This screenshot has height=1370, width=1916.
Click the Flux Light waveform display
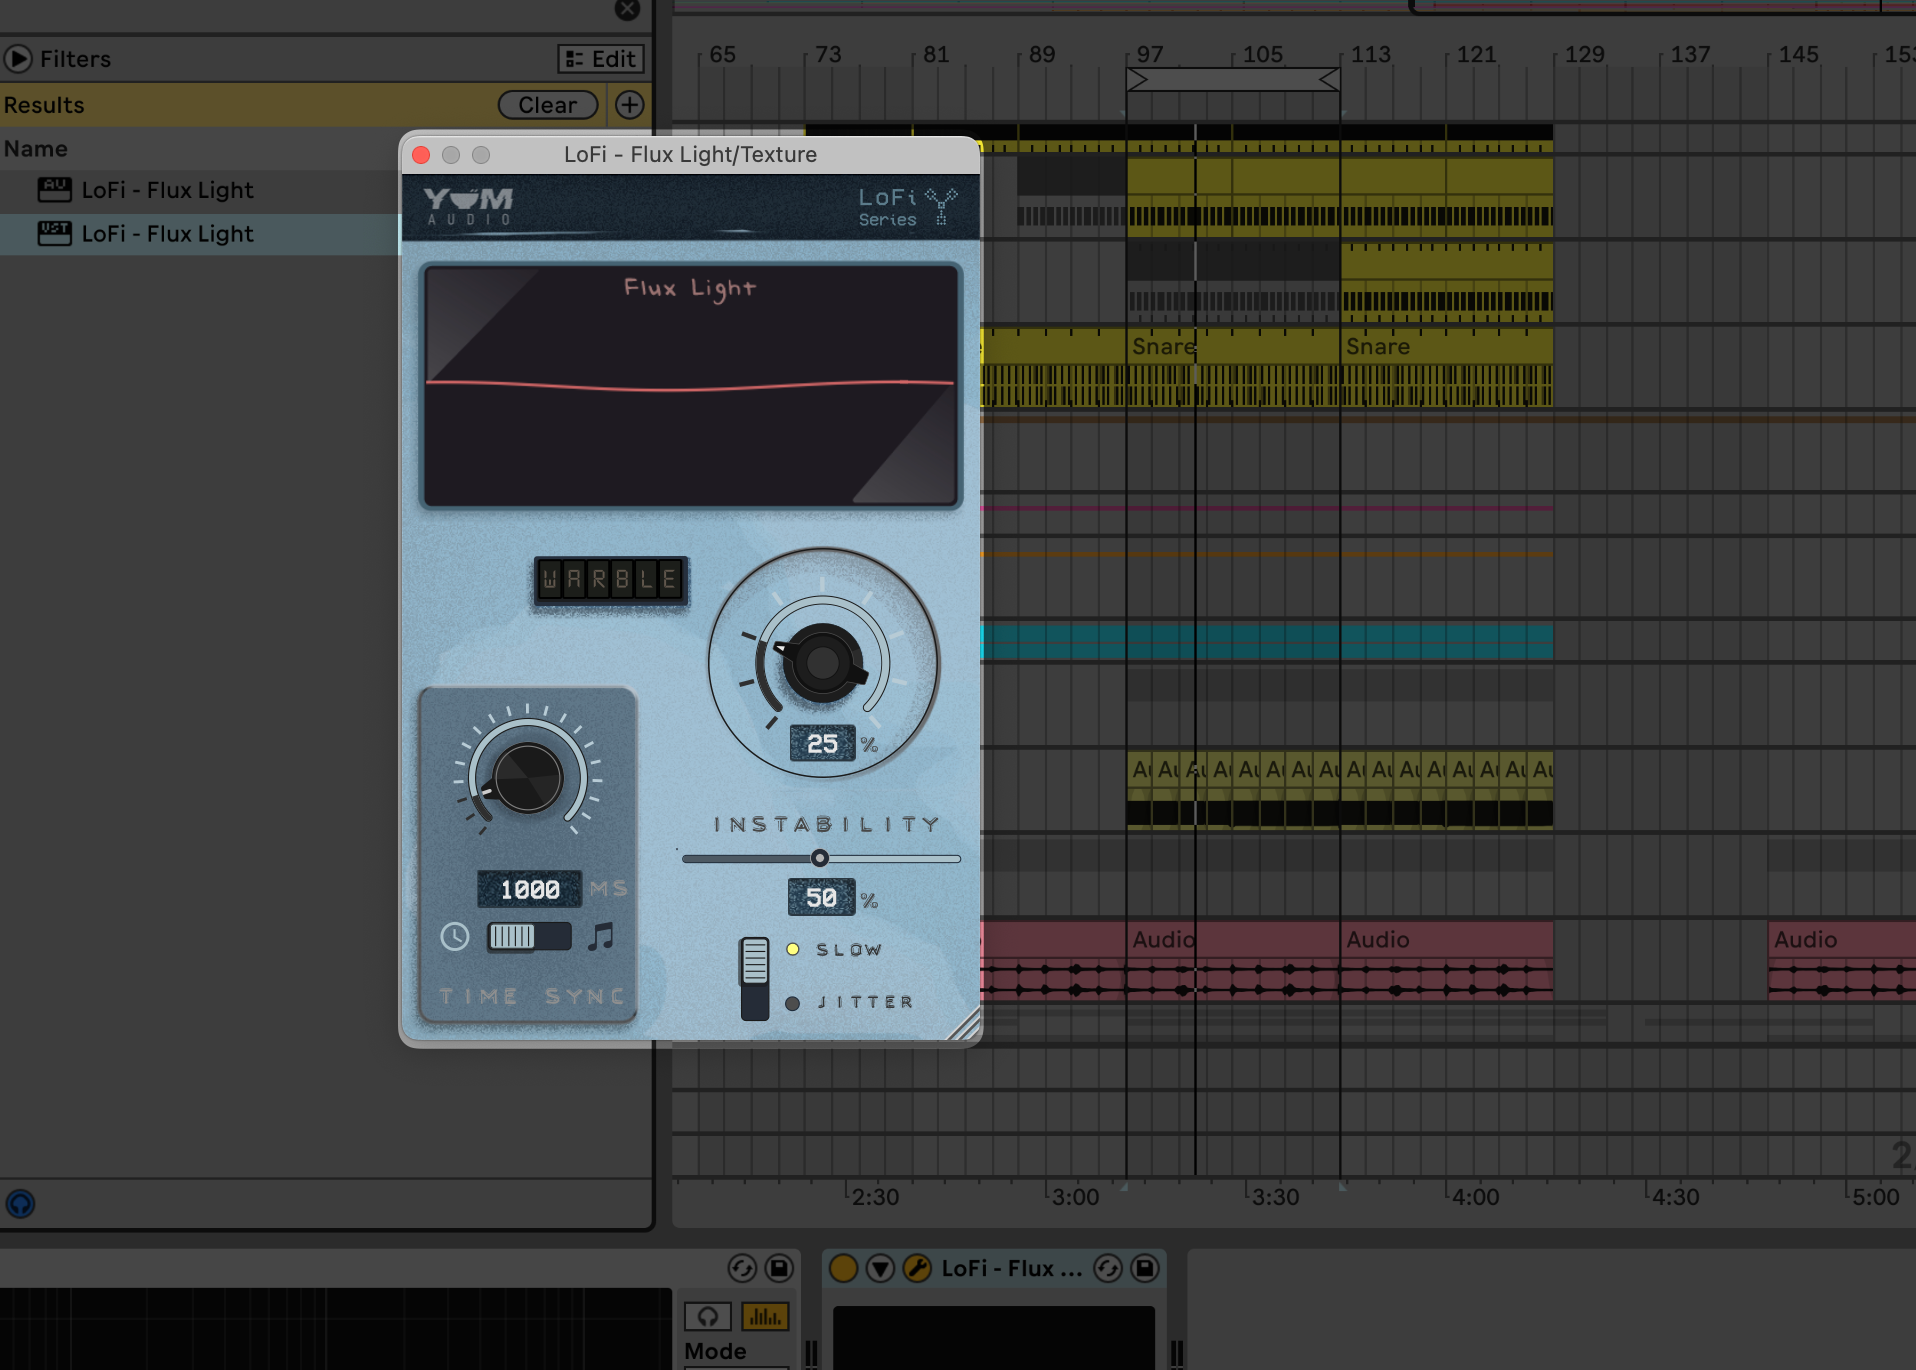tap(690, 386)
